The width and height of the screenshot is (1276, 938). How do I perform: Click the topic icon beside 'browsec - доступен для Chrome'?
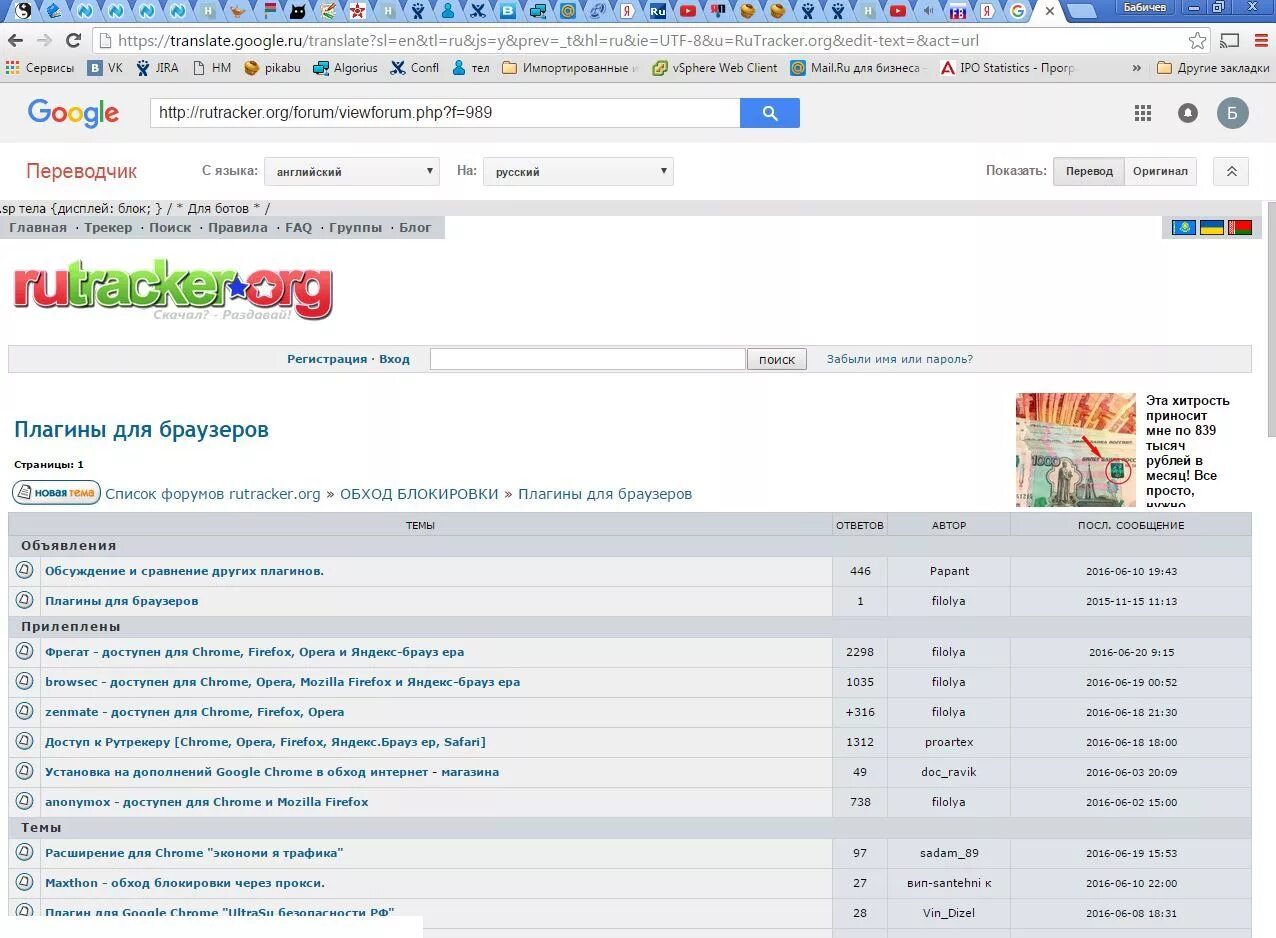tap(25, 681)
